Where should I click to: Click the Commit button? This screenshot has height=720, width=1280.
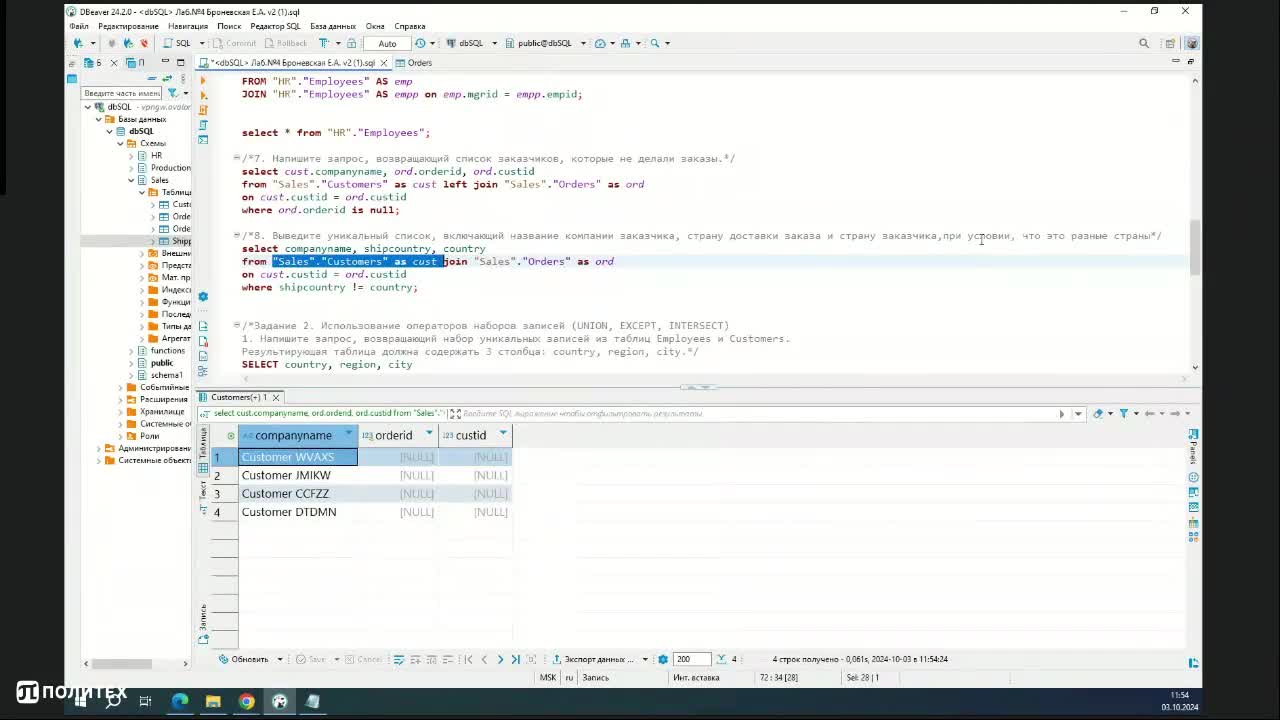coord(235,43)
